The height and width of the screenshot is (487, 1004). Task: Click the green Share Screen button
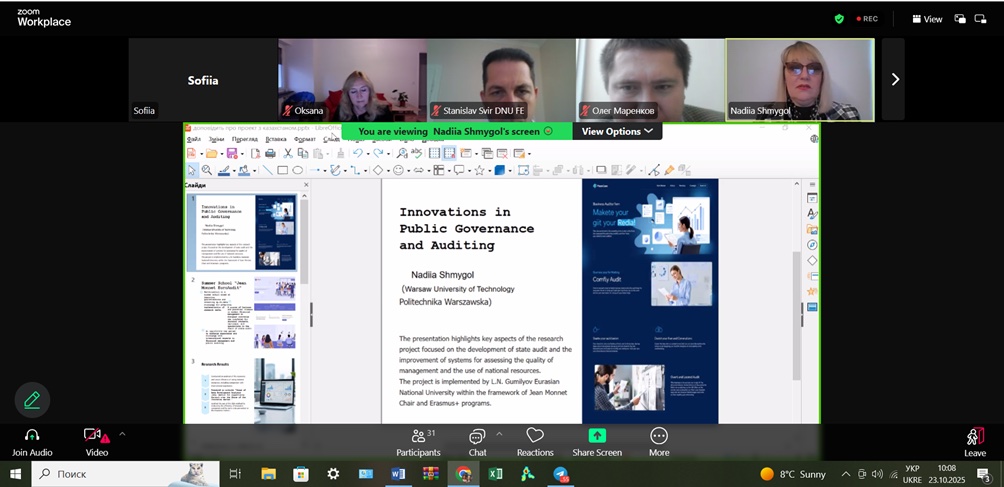597,441
